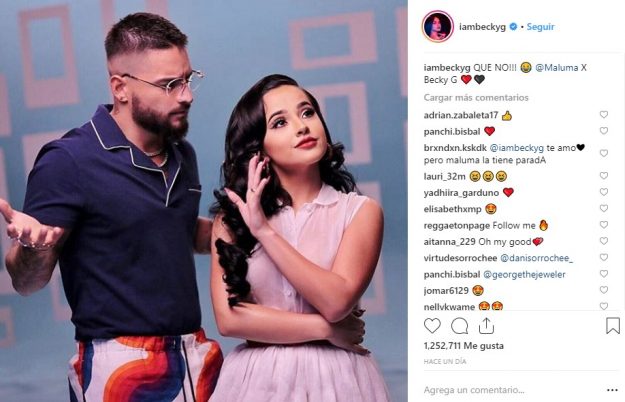
Task: Like reggaetonpage's Follow me comment
Action: click(604, 225)
